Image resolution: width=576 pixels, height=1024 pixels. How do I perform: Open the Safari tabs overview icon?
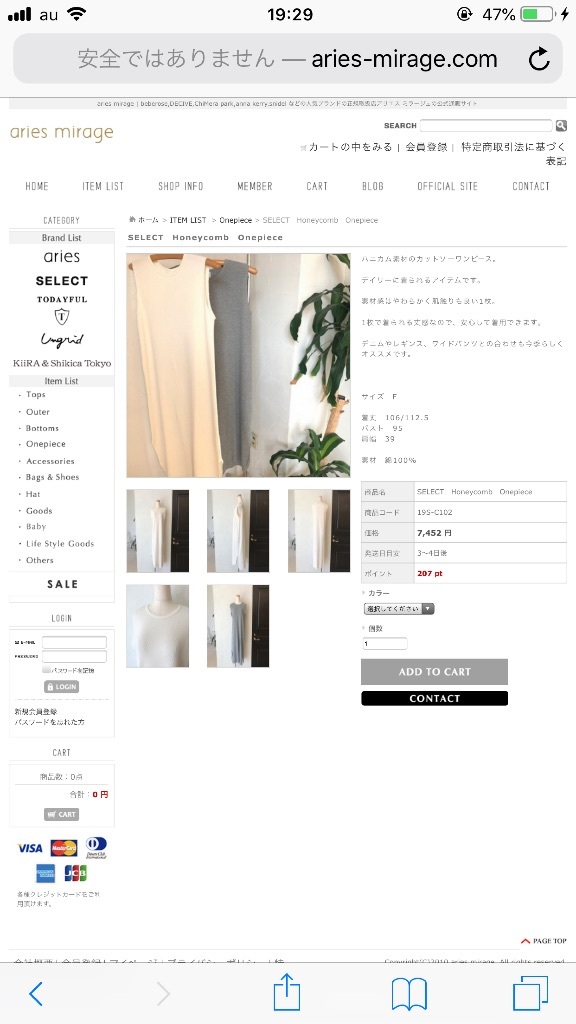click(x=530, y=994)
